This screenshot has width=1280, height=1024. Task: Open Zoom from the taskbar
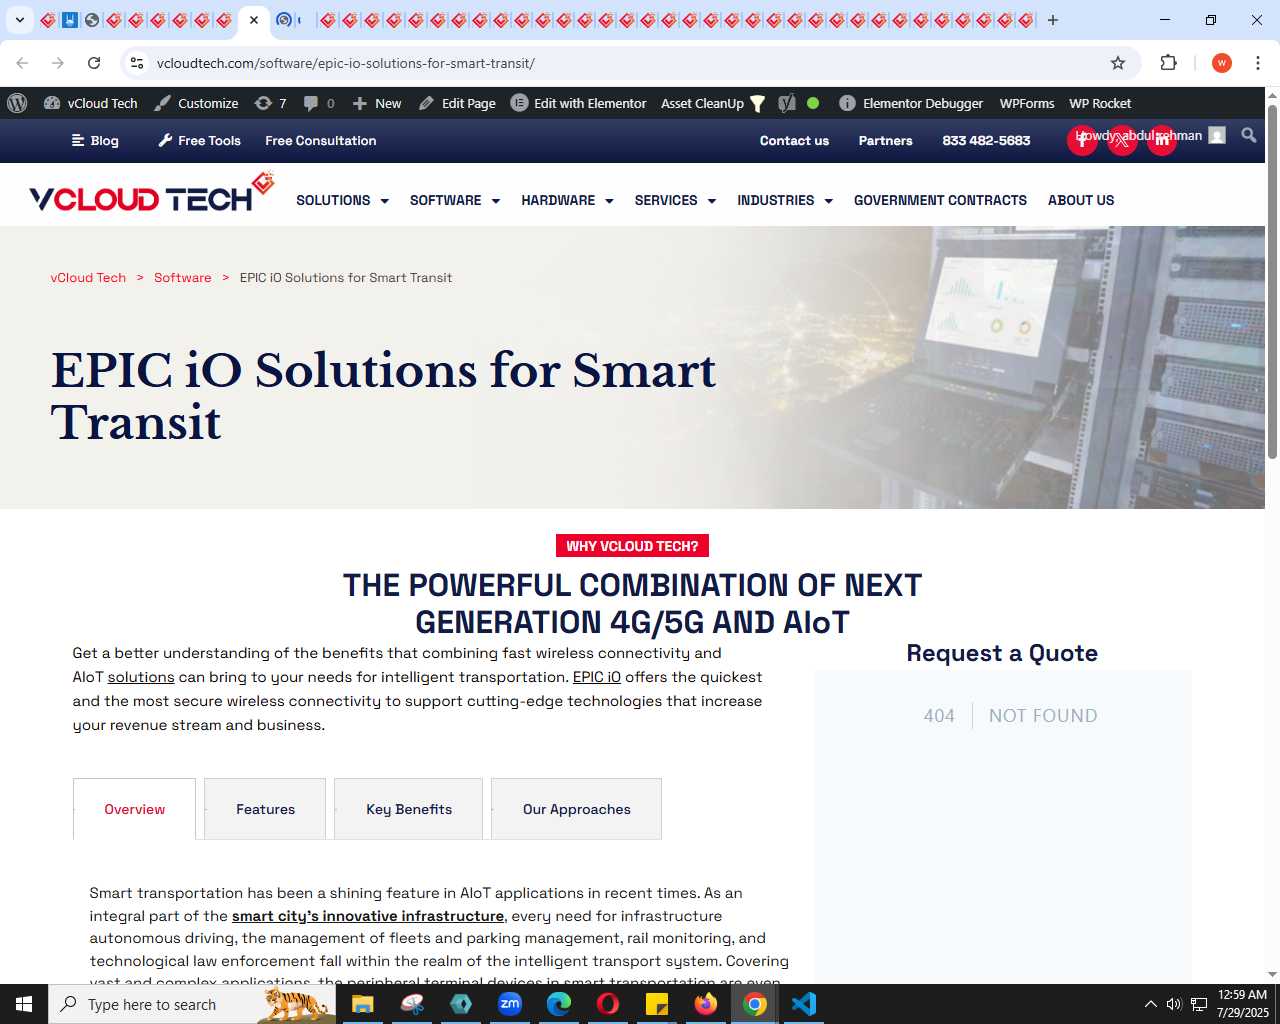pos(510,1004)
